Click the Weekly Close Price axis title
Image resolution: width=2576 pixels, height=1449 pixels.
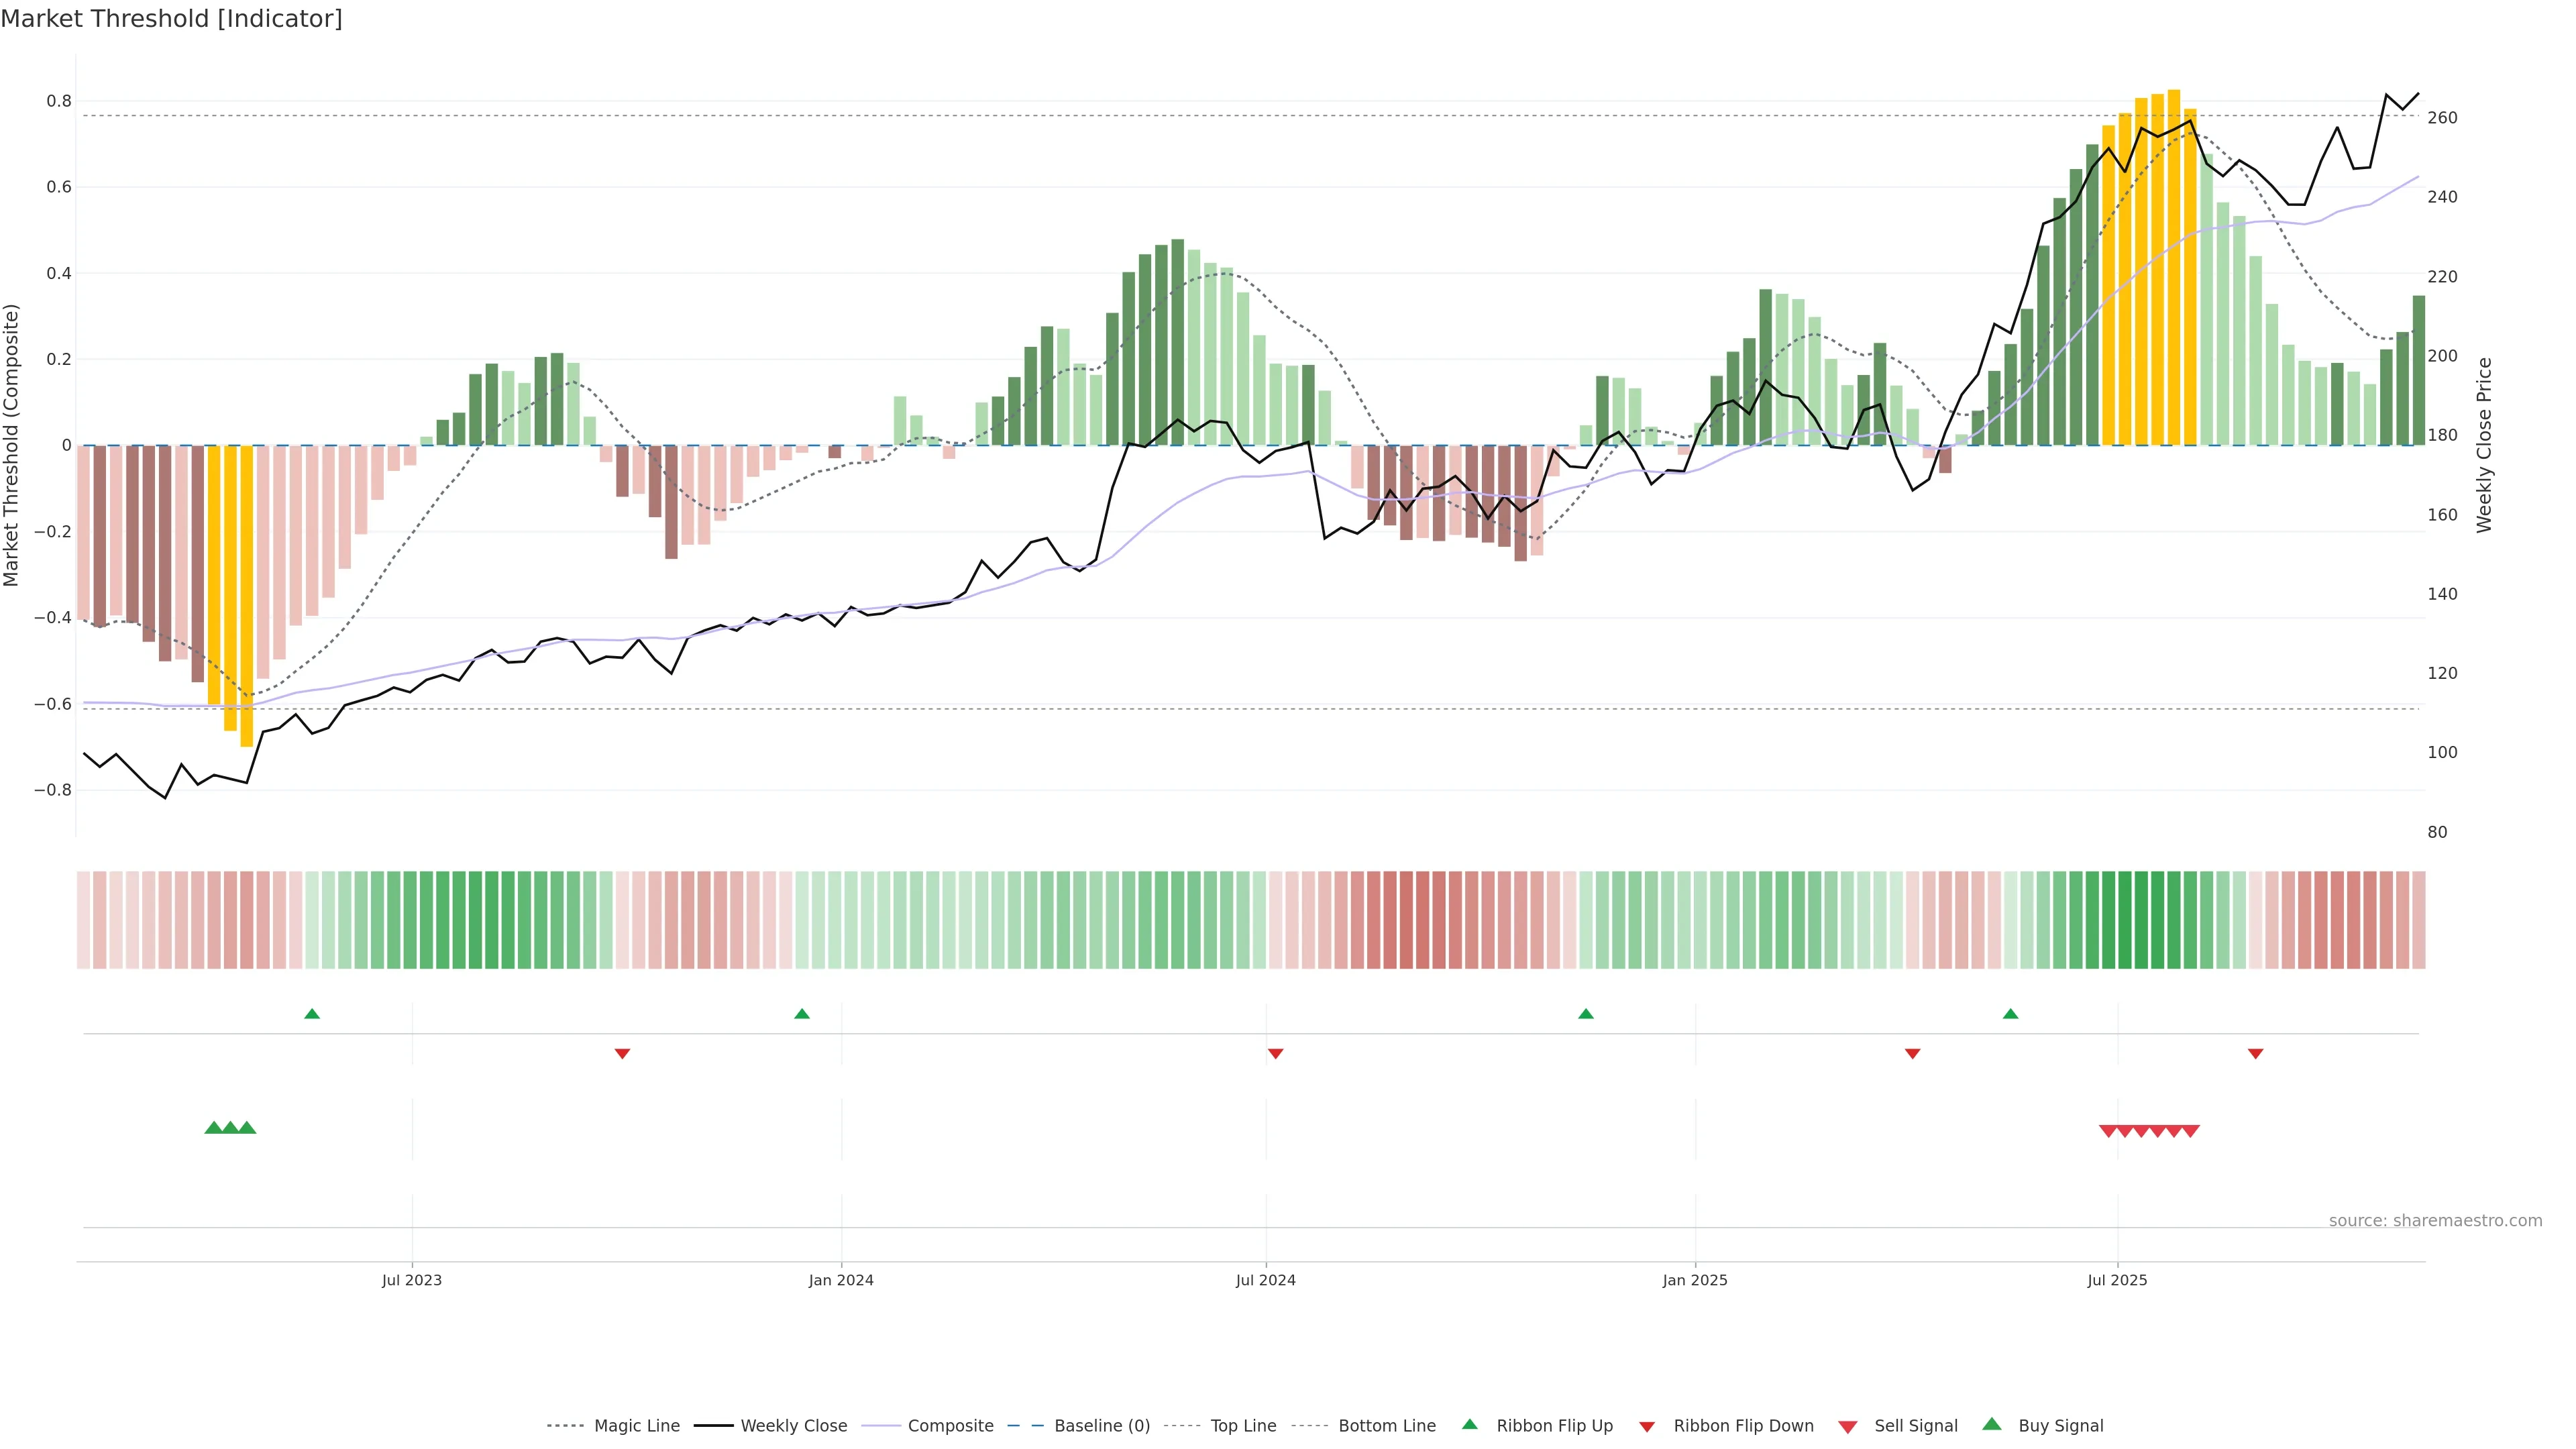point(2484,445)
